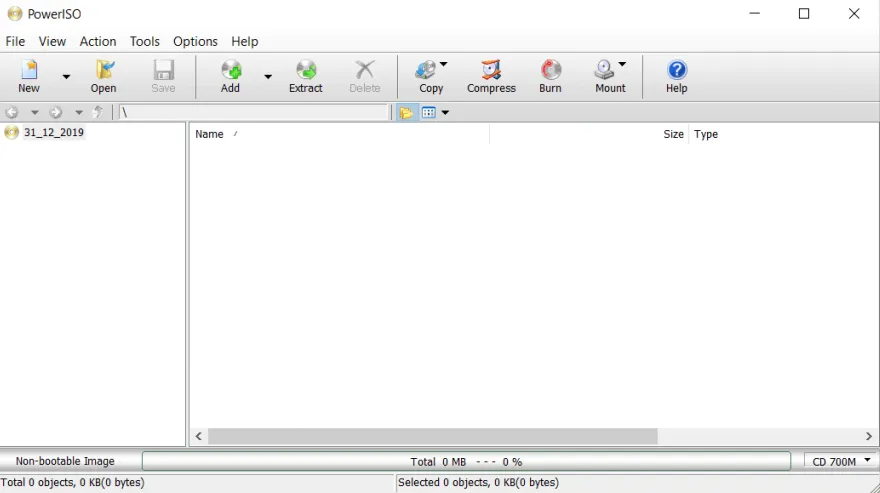Click the Non-bootable Image status button
This screenshot has width=880, height=493.
click(65, 462)
